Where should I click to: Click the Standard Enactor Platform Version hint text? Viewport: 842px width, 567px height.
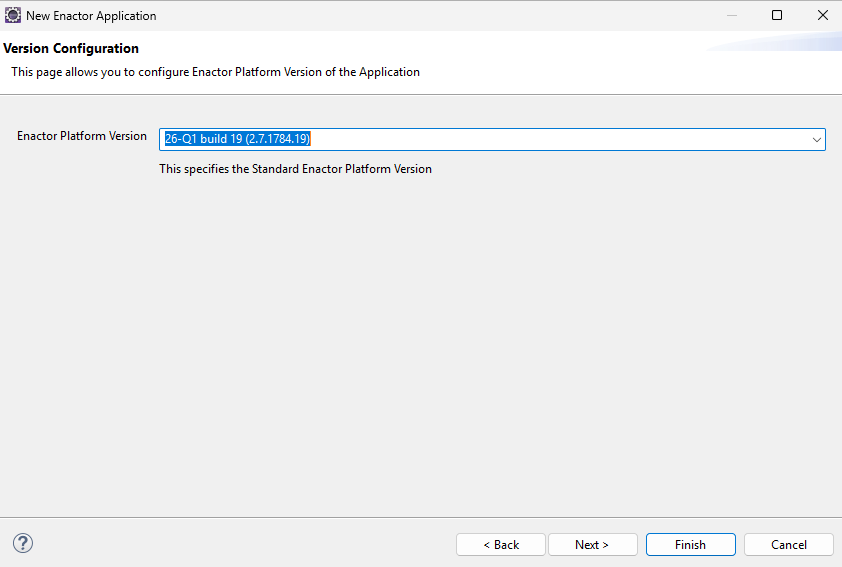[295, 169]
